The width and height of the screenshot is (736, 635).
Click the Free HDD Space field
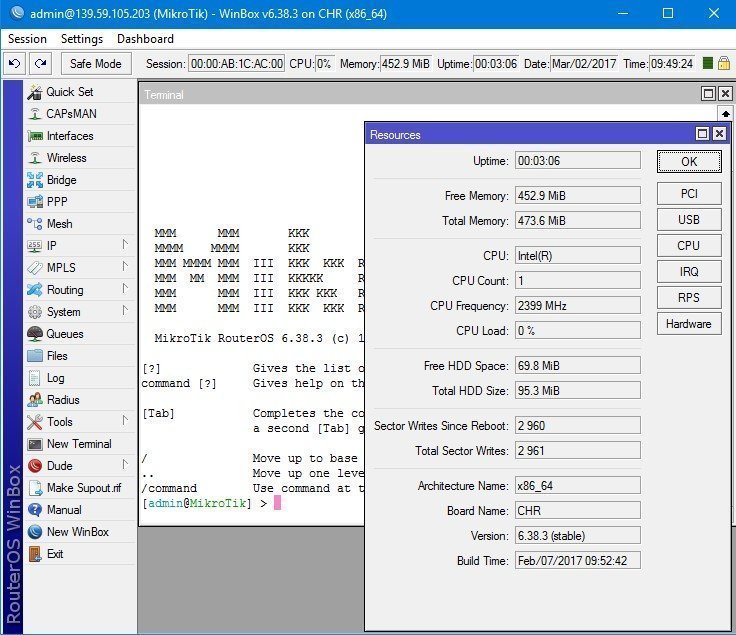[578, 366]
